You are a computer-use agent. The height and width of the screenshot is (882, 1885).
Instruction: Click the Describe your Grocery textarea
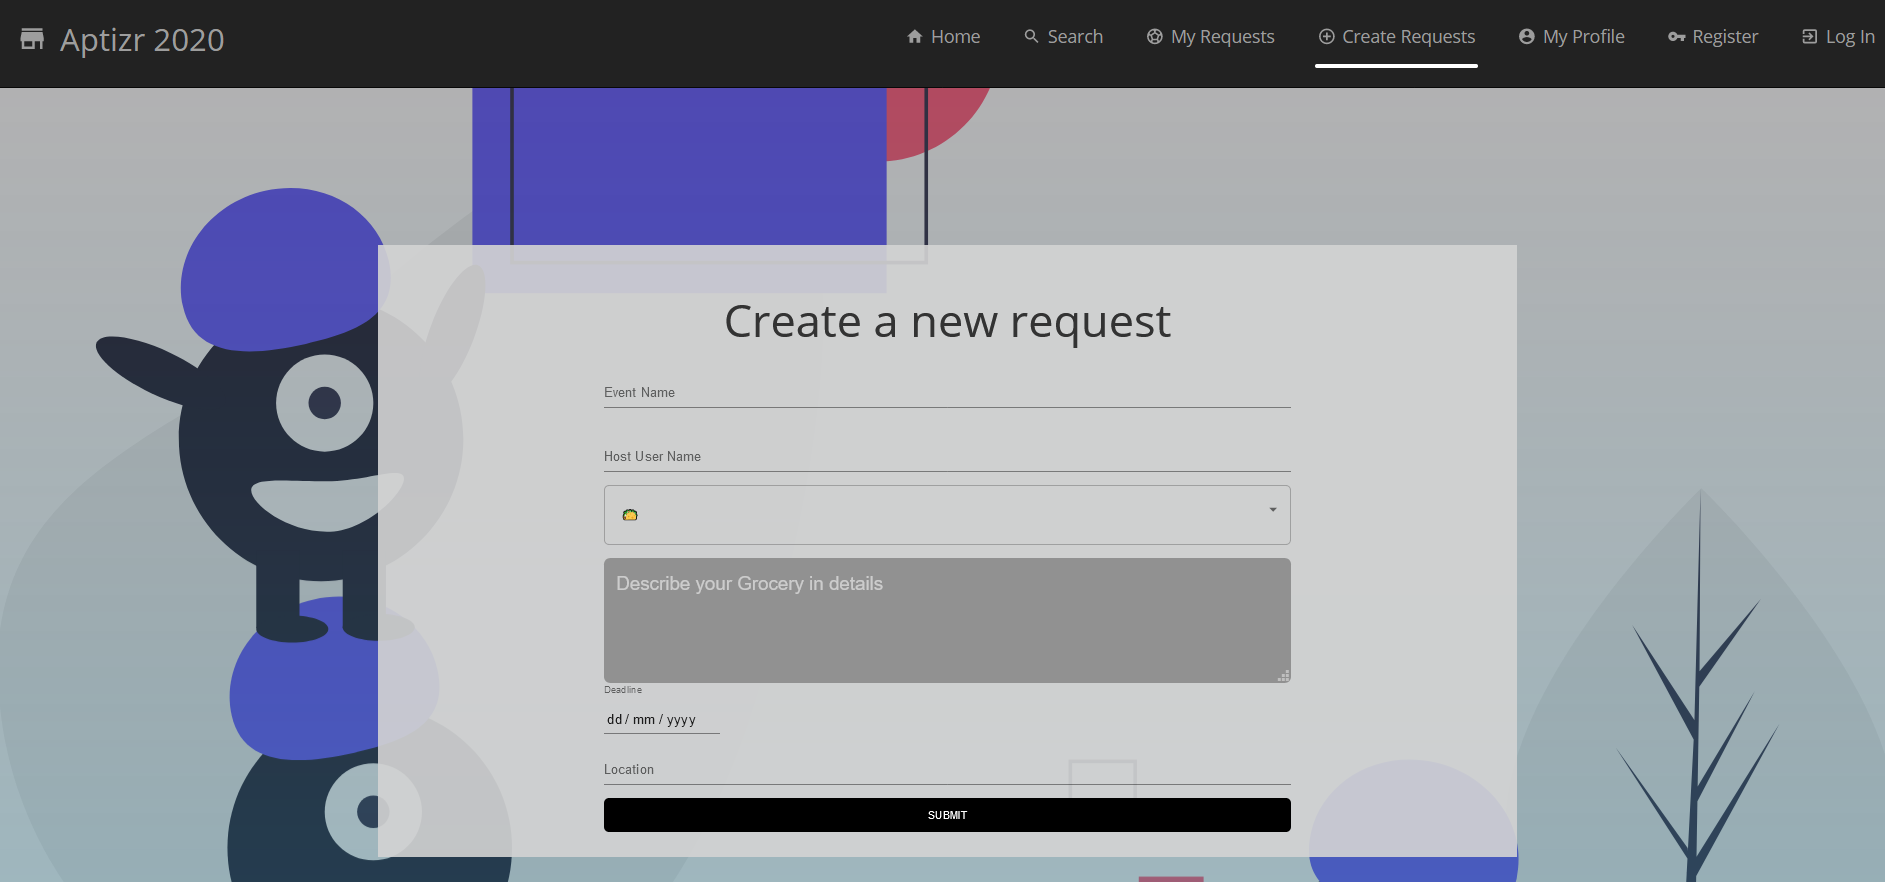click(947, 620)
